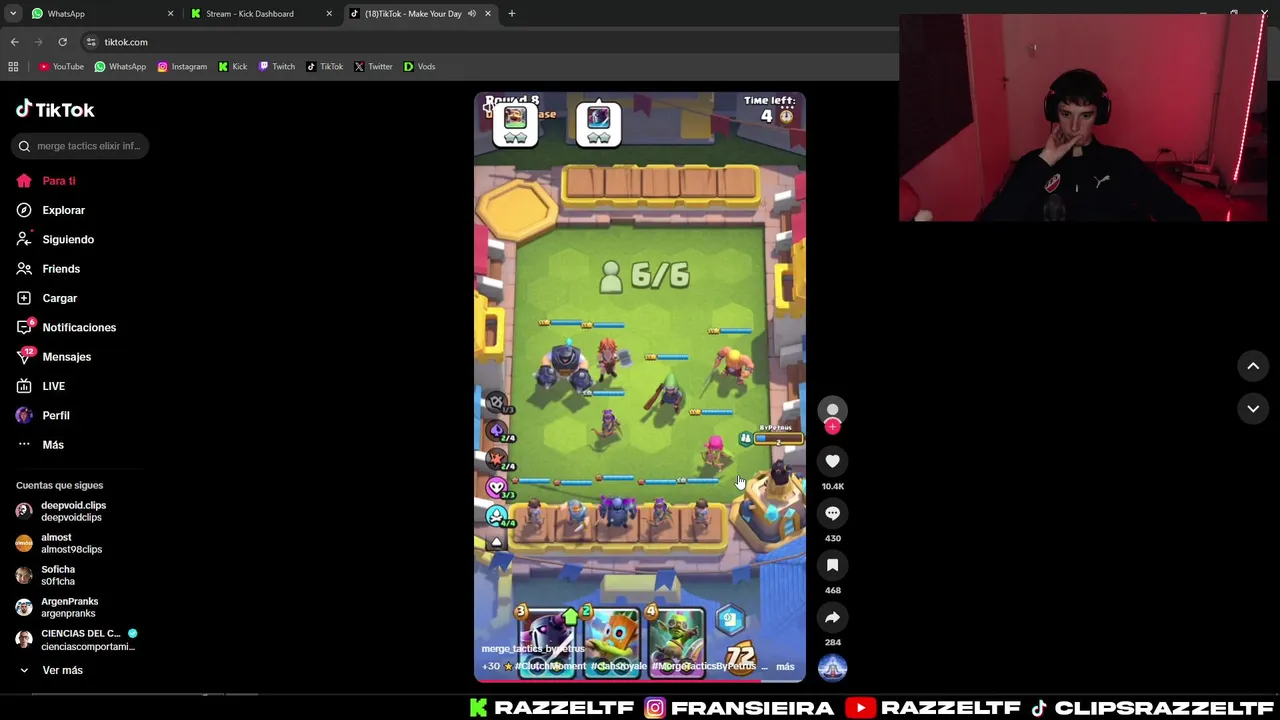Viewport: 1280px width, 720px height.
Task: Open the spinning music disc icon
Action: pyautogui.click(x=832, y=668)
